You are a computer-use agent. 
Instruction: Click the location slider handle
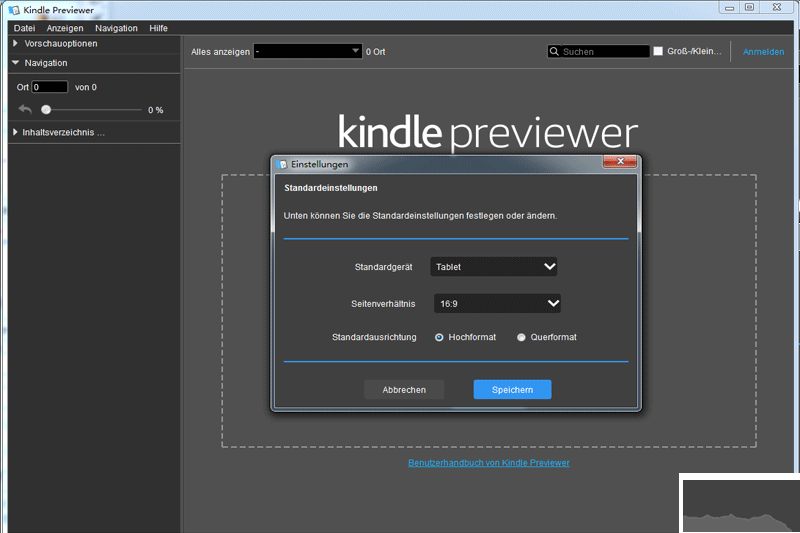tap(46, 110)
